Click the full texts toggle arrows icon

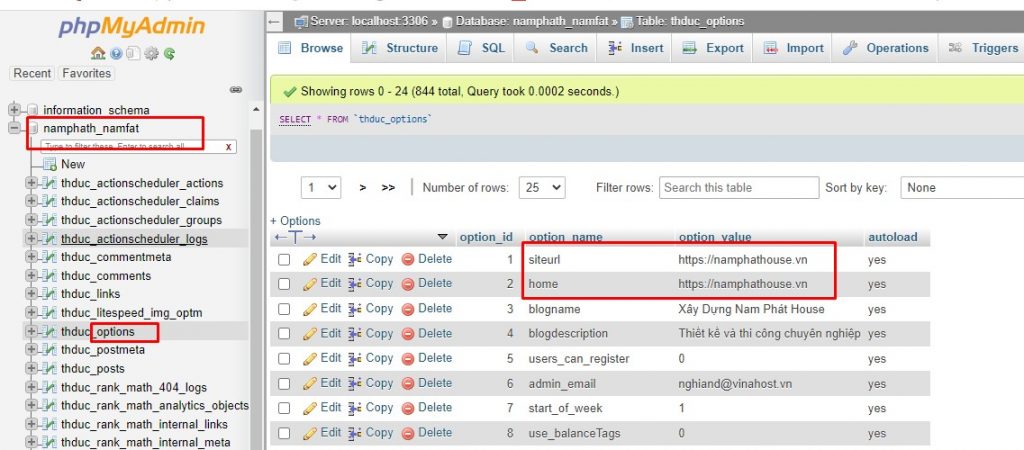pos(295,237)
